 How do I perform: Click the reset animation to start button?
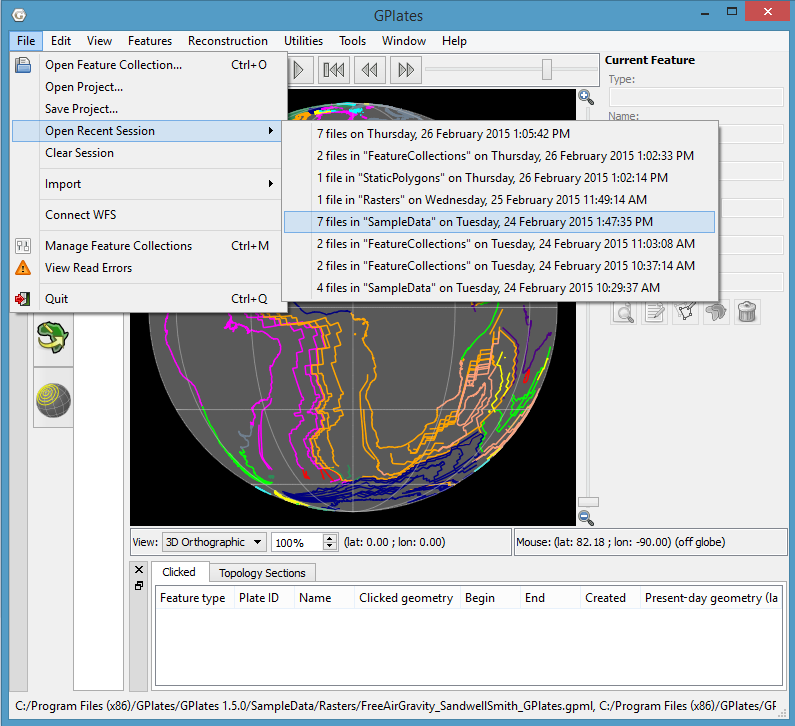pos(334,69)
